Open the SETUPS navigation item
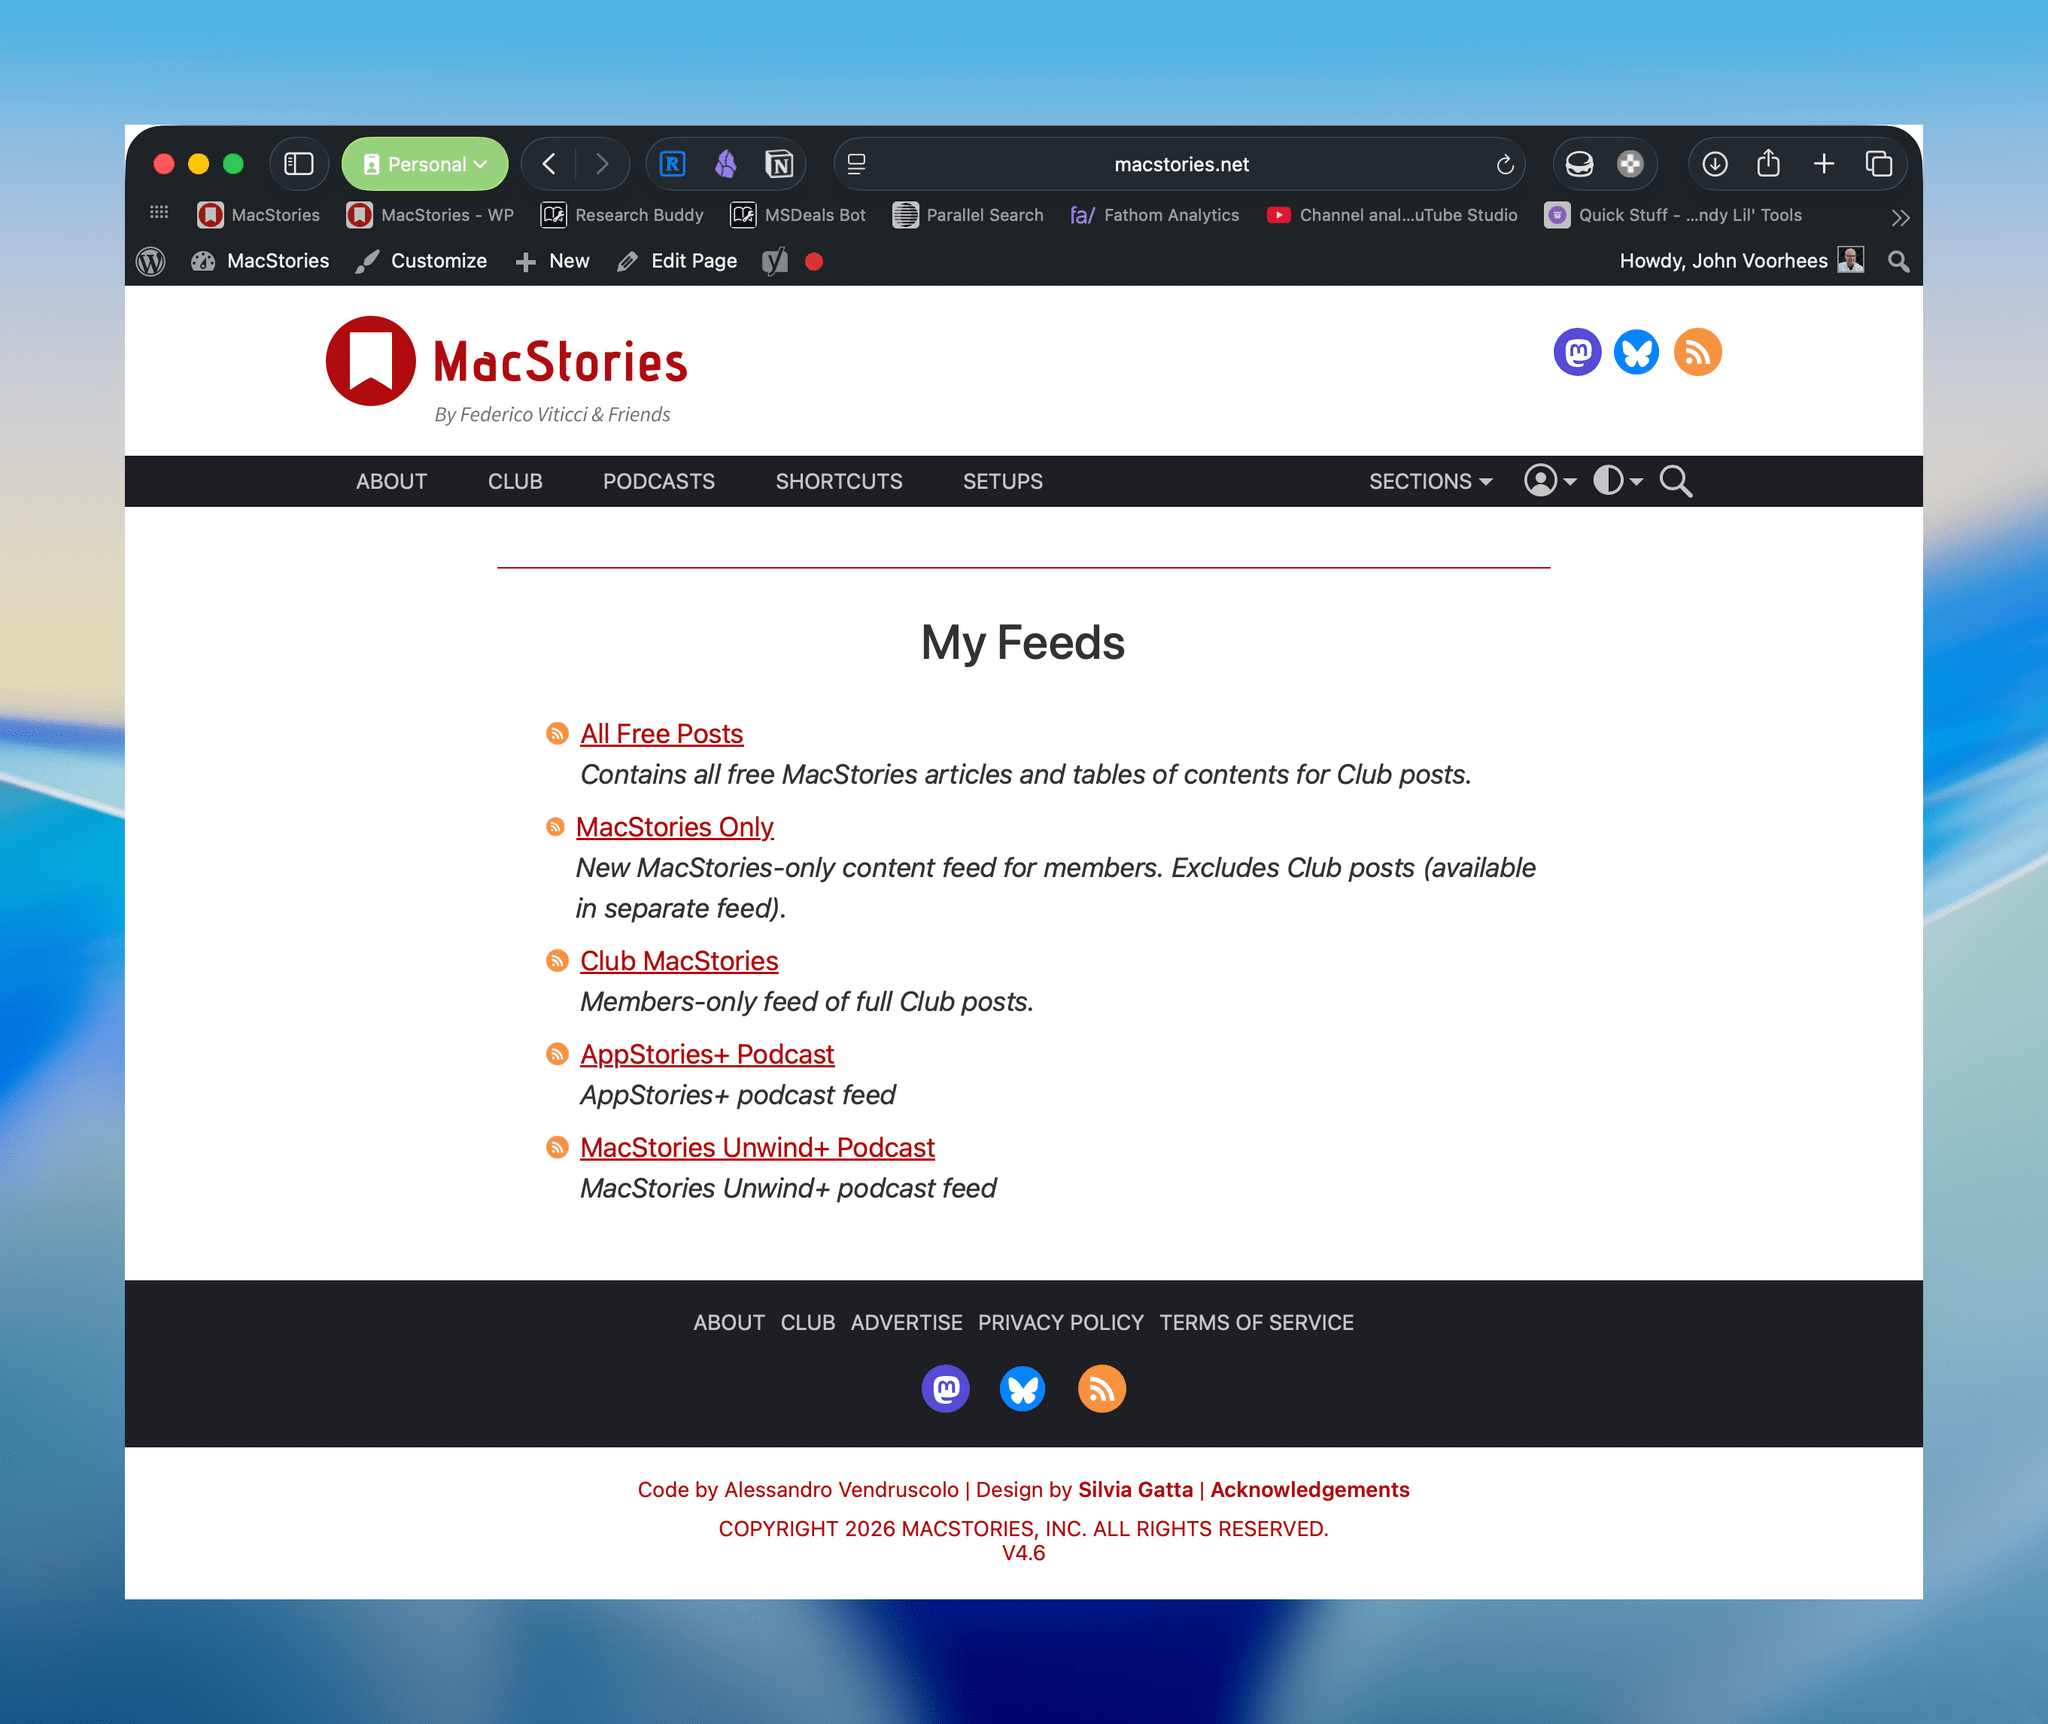The width and height of the screenshot is (2048, 1724). tap(1003, 481)
